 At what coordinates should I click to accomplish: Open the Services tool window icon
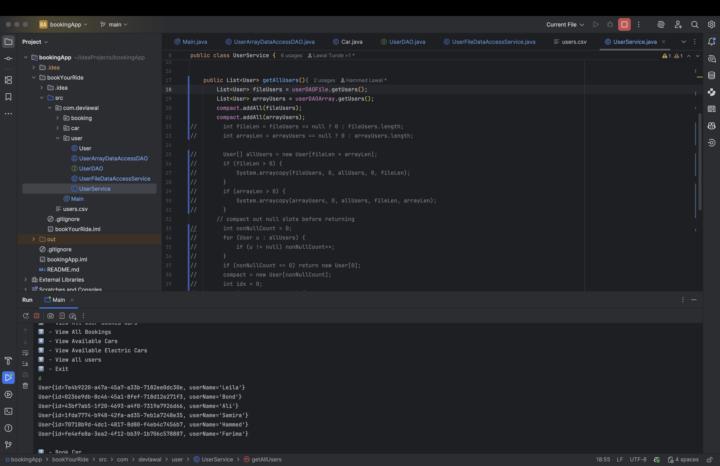(8, 394)
